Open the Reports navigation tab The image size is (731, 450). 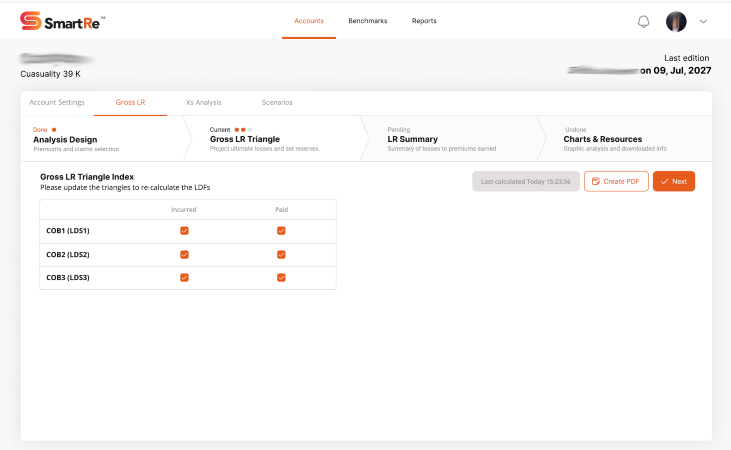coord(424,21)
